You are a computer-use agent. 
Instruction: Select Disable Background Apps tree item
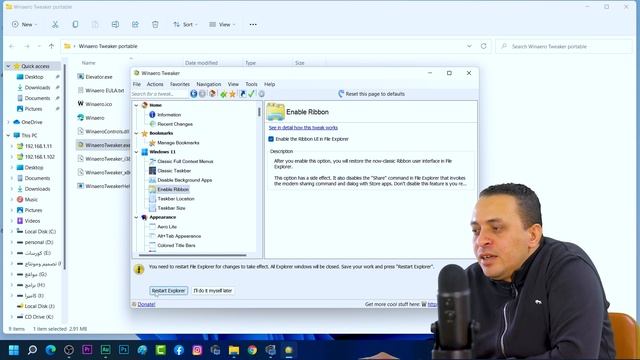point(184,180)
